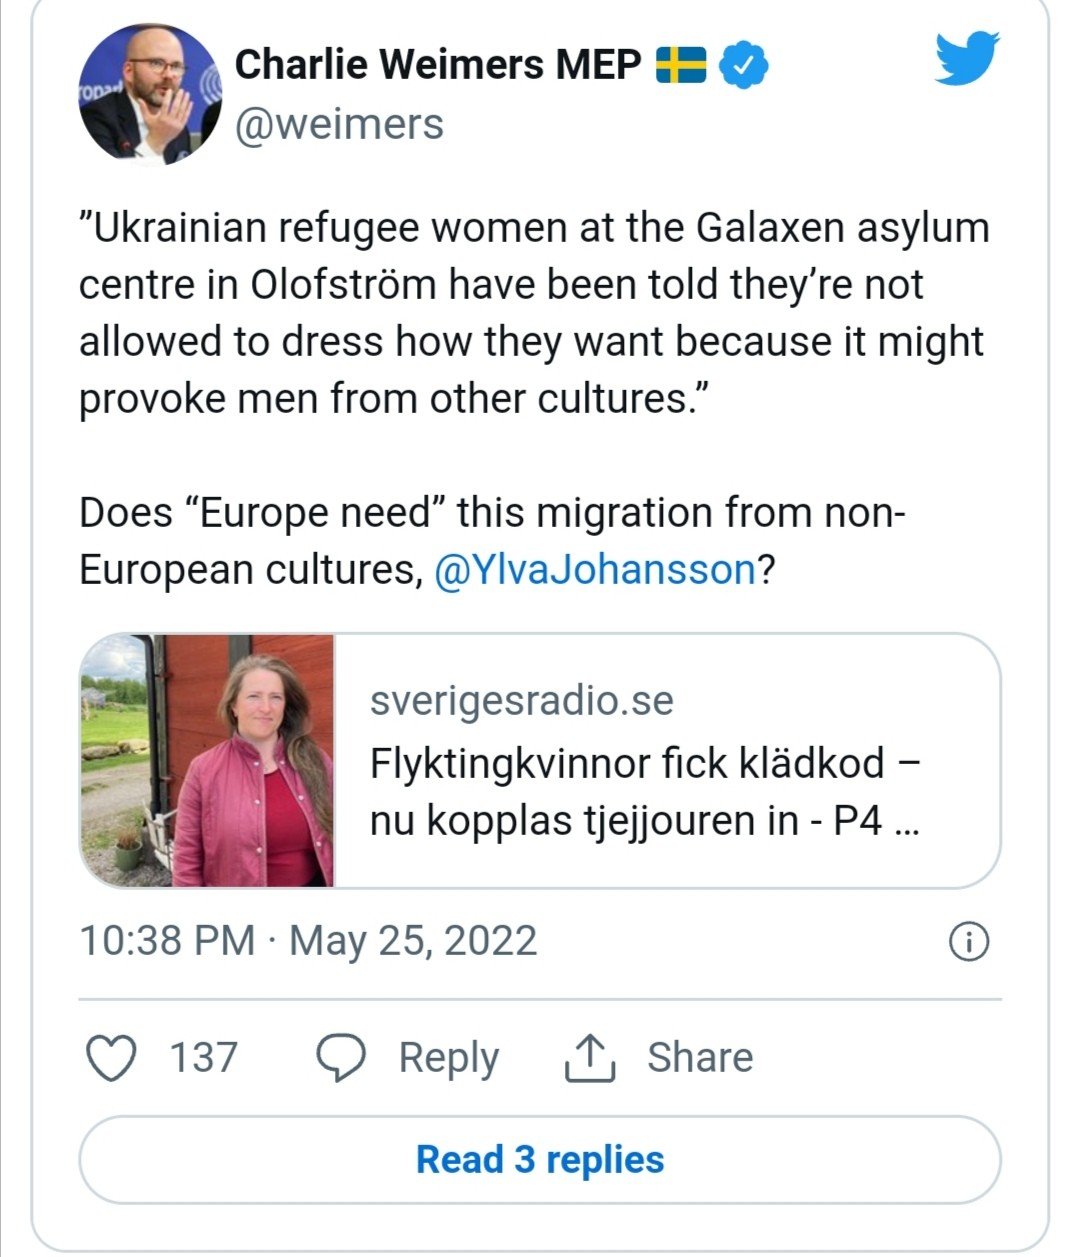Click the share upload arrow icon
Viewport: 1080px width, 1257px height.
tap(590, 1057)
